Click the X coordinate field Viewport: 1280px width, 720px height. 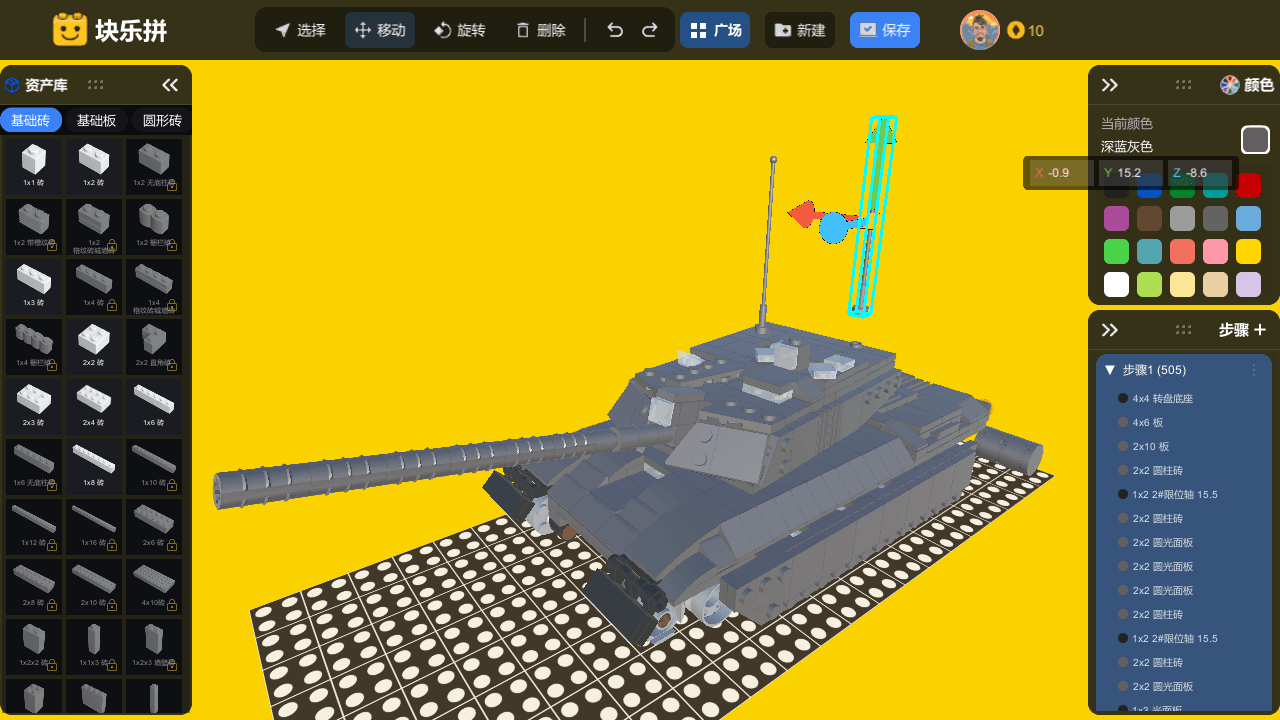(1062, 173)
